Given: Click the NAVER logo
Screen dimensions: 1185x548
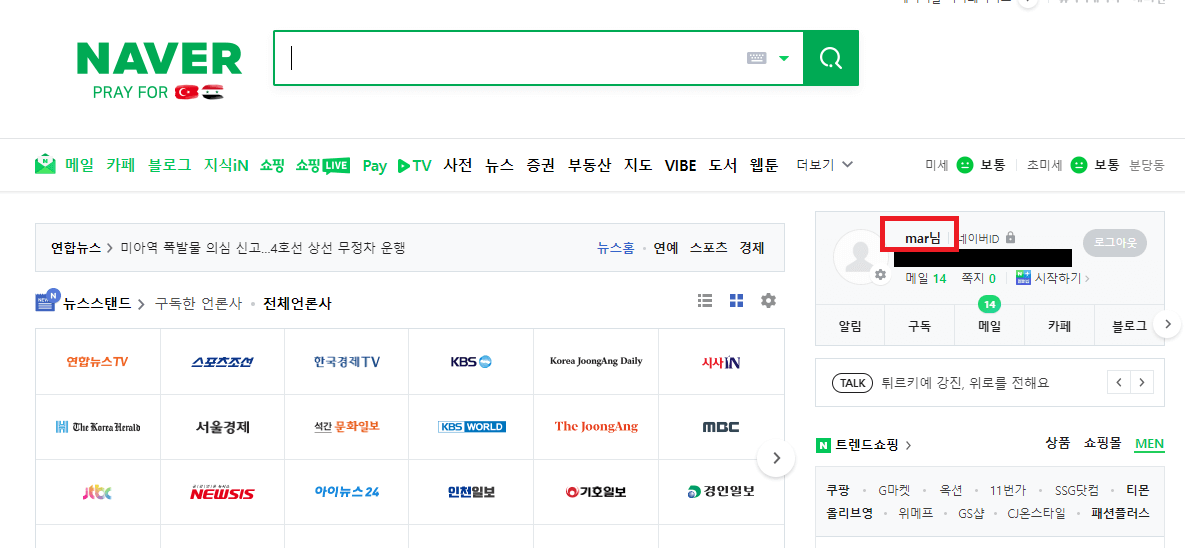Looking at the screenshot, I should [x=159, y=58].
